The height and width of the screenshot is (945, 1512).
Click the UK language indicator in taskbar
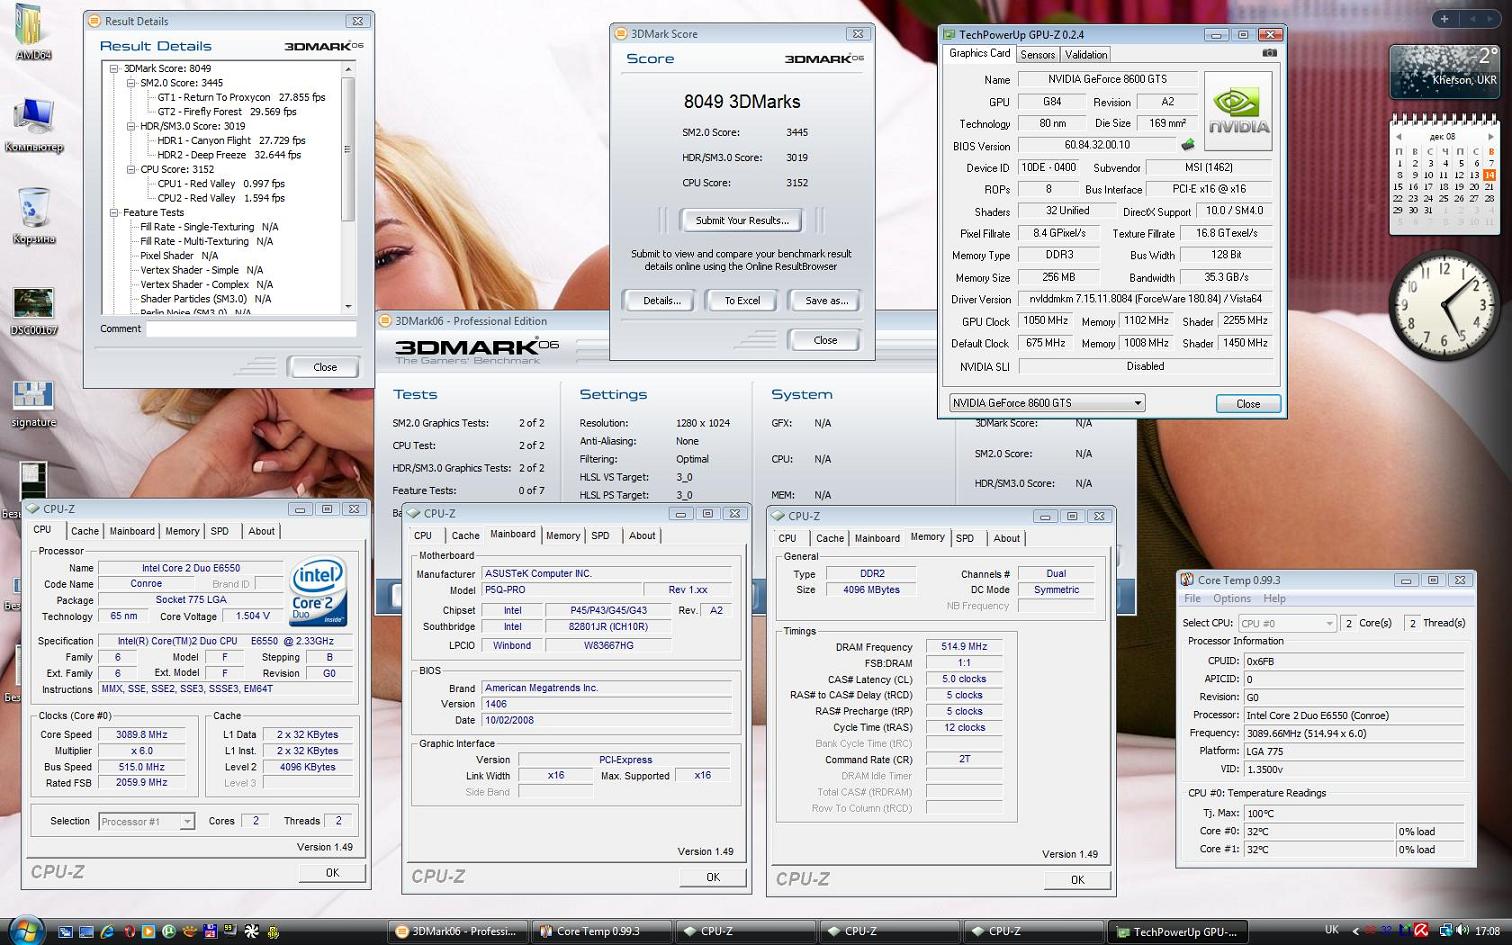1331,930
